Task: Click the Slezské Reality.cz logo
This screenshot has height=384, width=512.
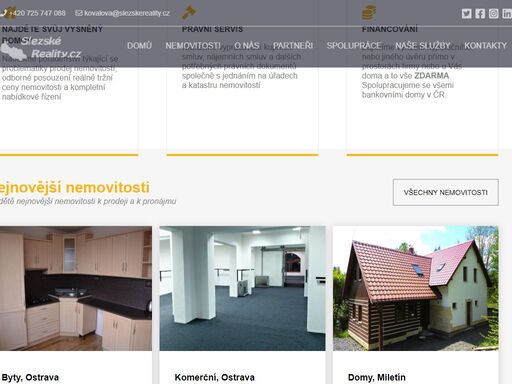Action: point(41,48)
